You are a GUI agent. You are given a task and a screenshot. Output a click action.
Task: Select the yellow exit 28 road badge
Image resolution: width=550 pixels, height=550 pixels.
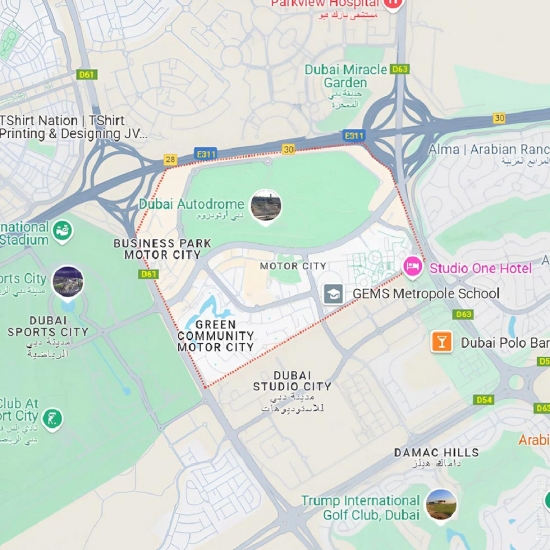coord(170,160)
